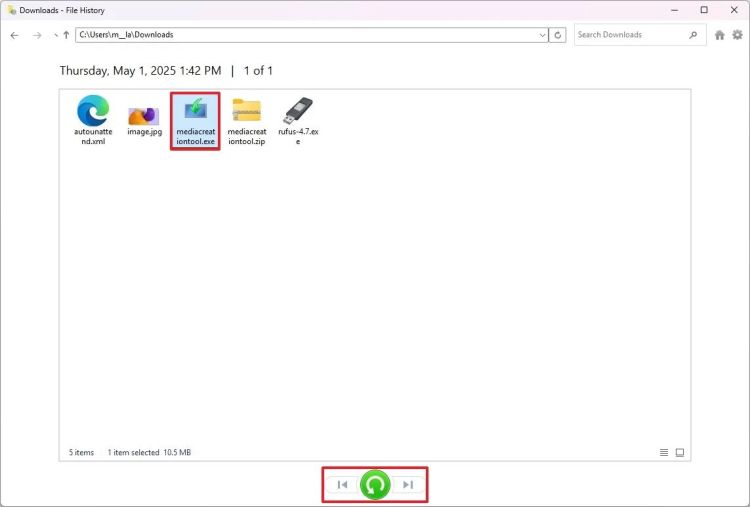Refresh the current folder view
This screenshot has width=750, height=507.
tap(557, 35)
